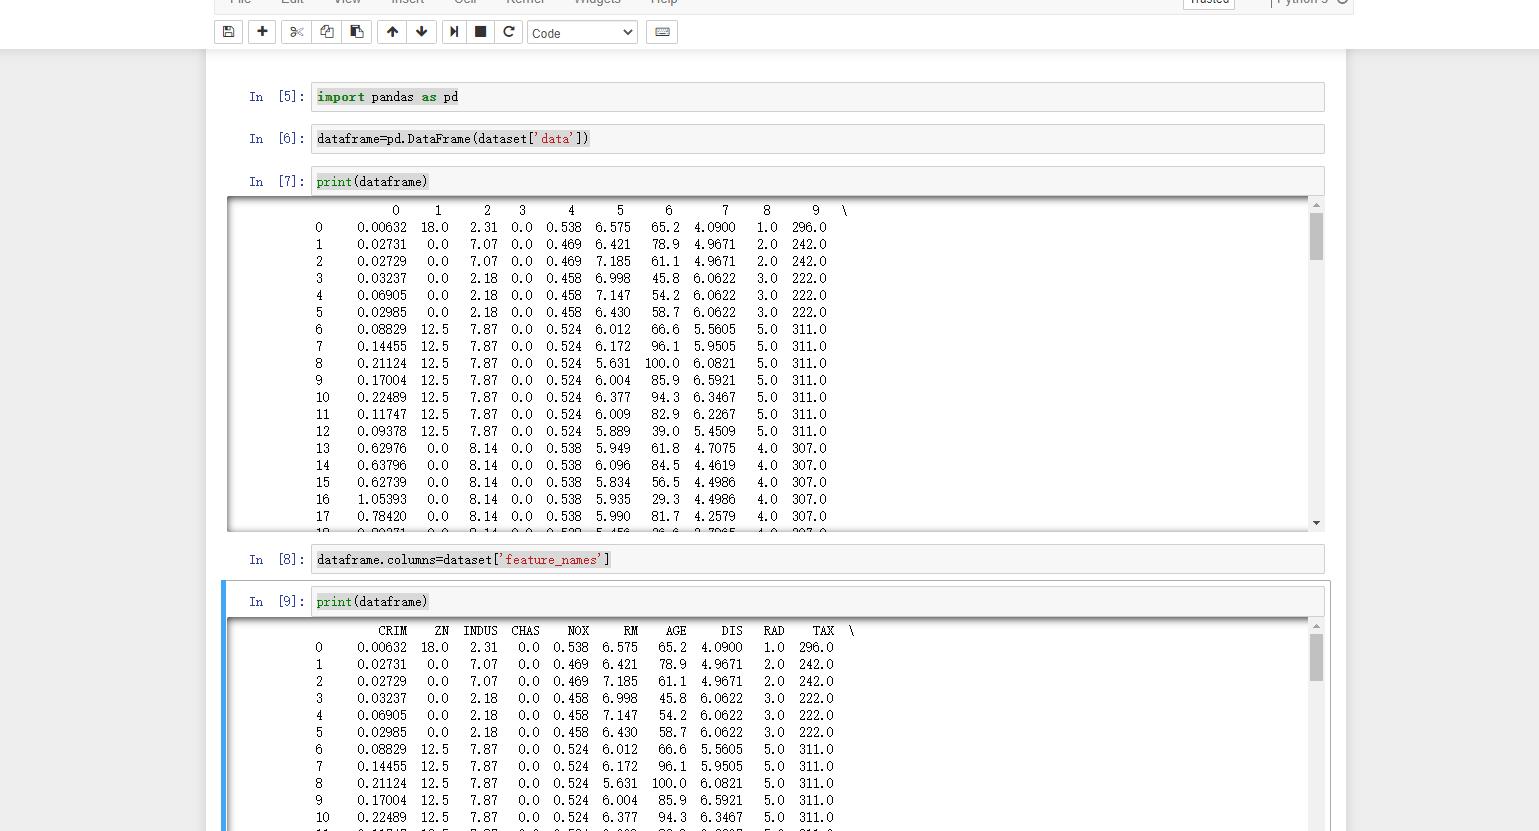The image size is (1539, 831).
Task: Click the RAD column header
Action: [773, 631]
